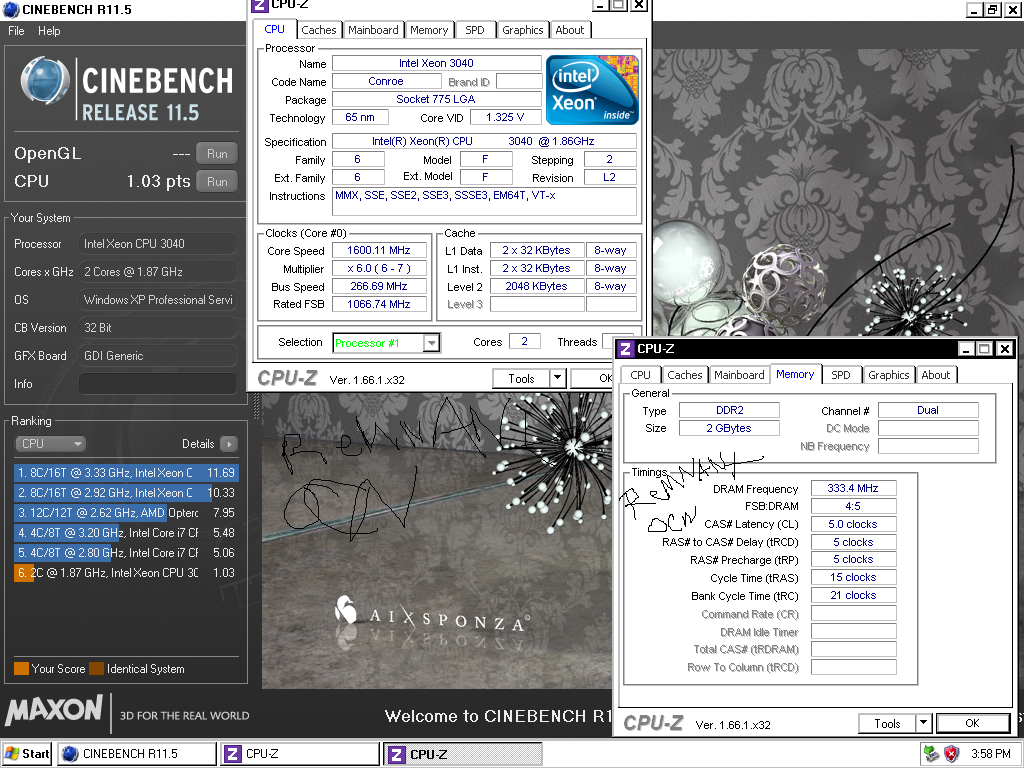Click the Windows Start button

(27, 754)
